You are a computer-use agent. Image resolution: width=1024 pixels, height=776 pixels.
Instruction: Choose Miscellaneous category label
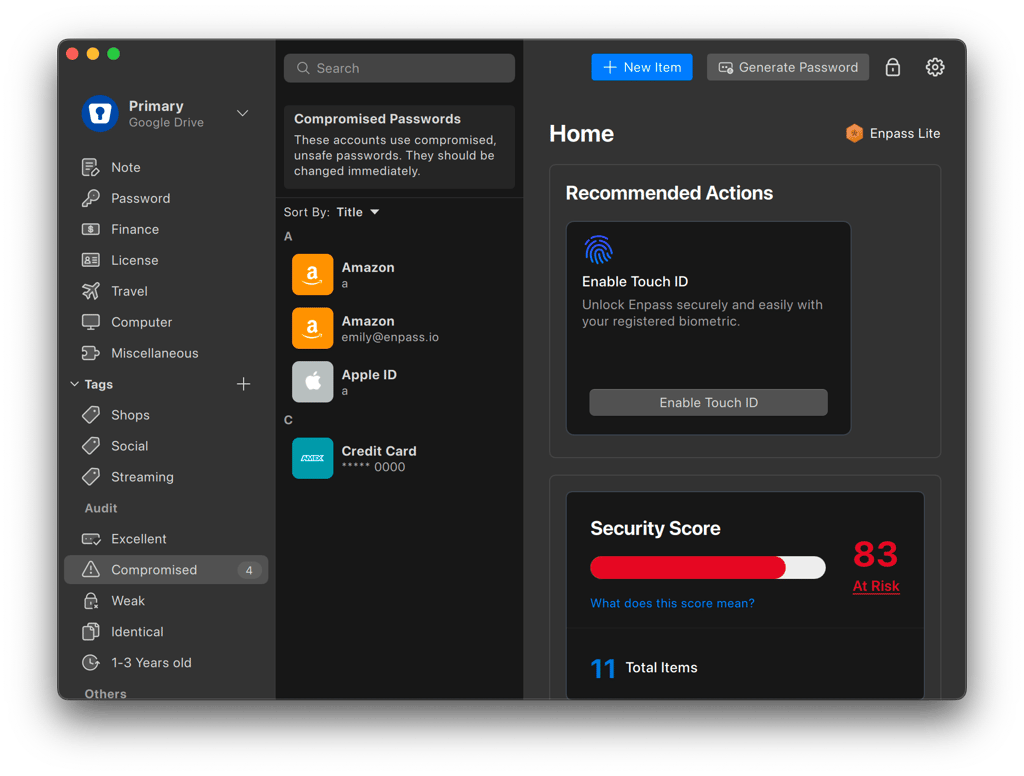click(x=155, y=353)
